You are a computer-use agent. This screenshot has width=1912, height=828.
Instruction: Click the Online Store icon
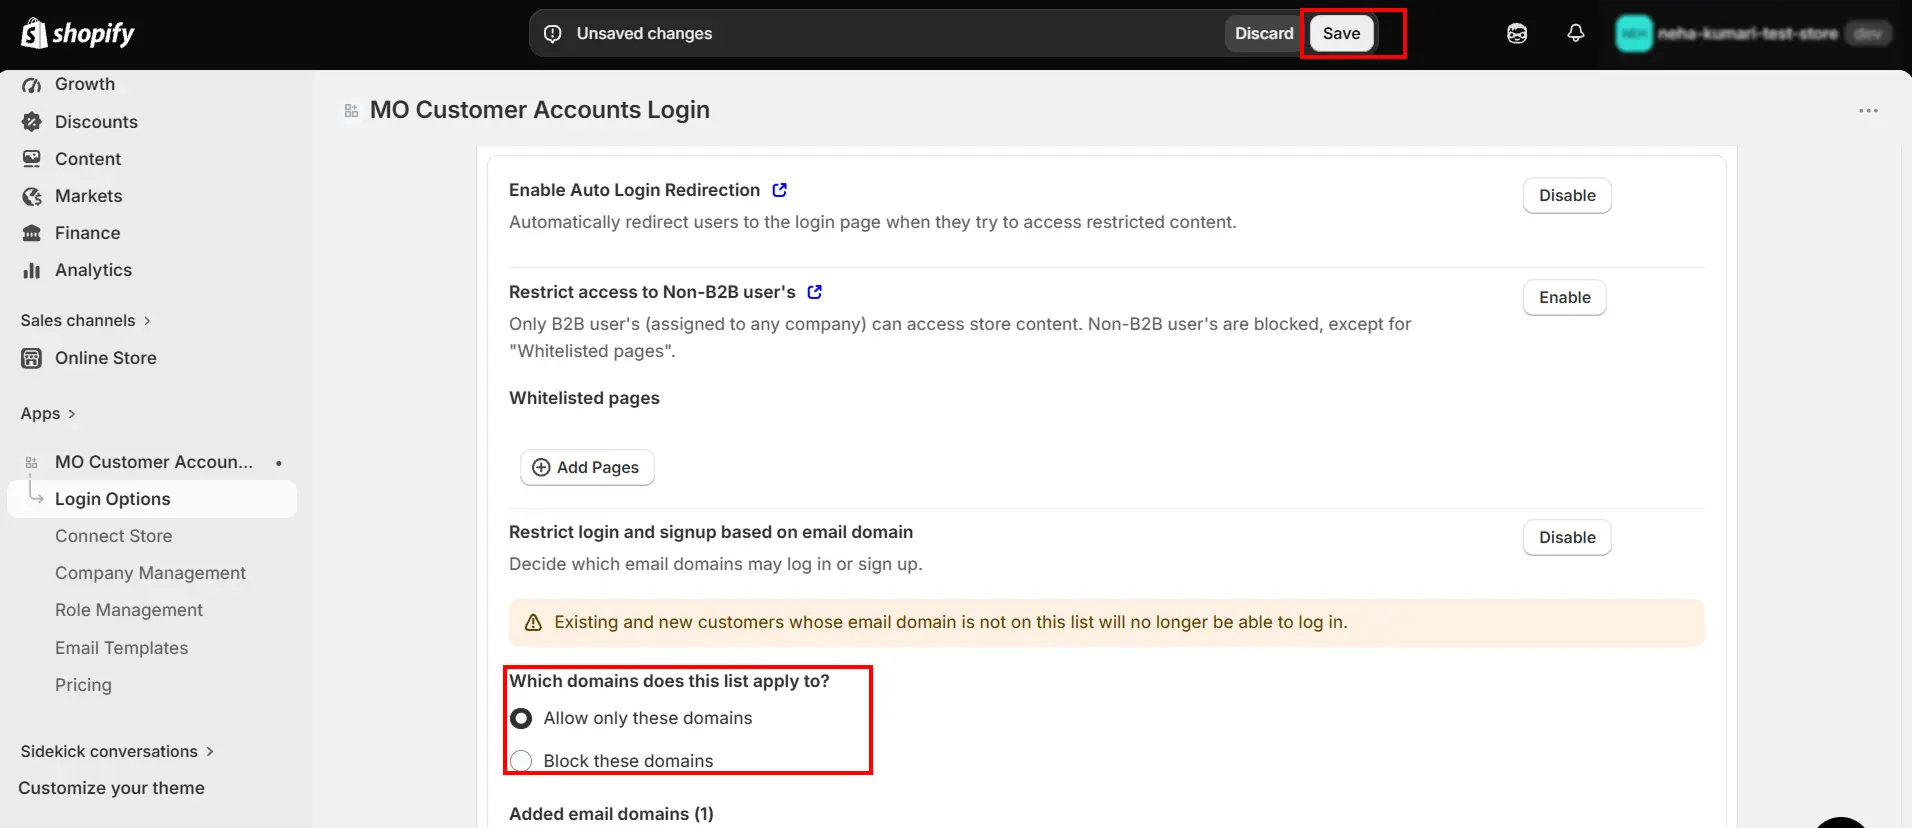click(x=32, y=358)
